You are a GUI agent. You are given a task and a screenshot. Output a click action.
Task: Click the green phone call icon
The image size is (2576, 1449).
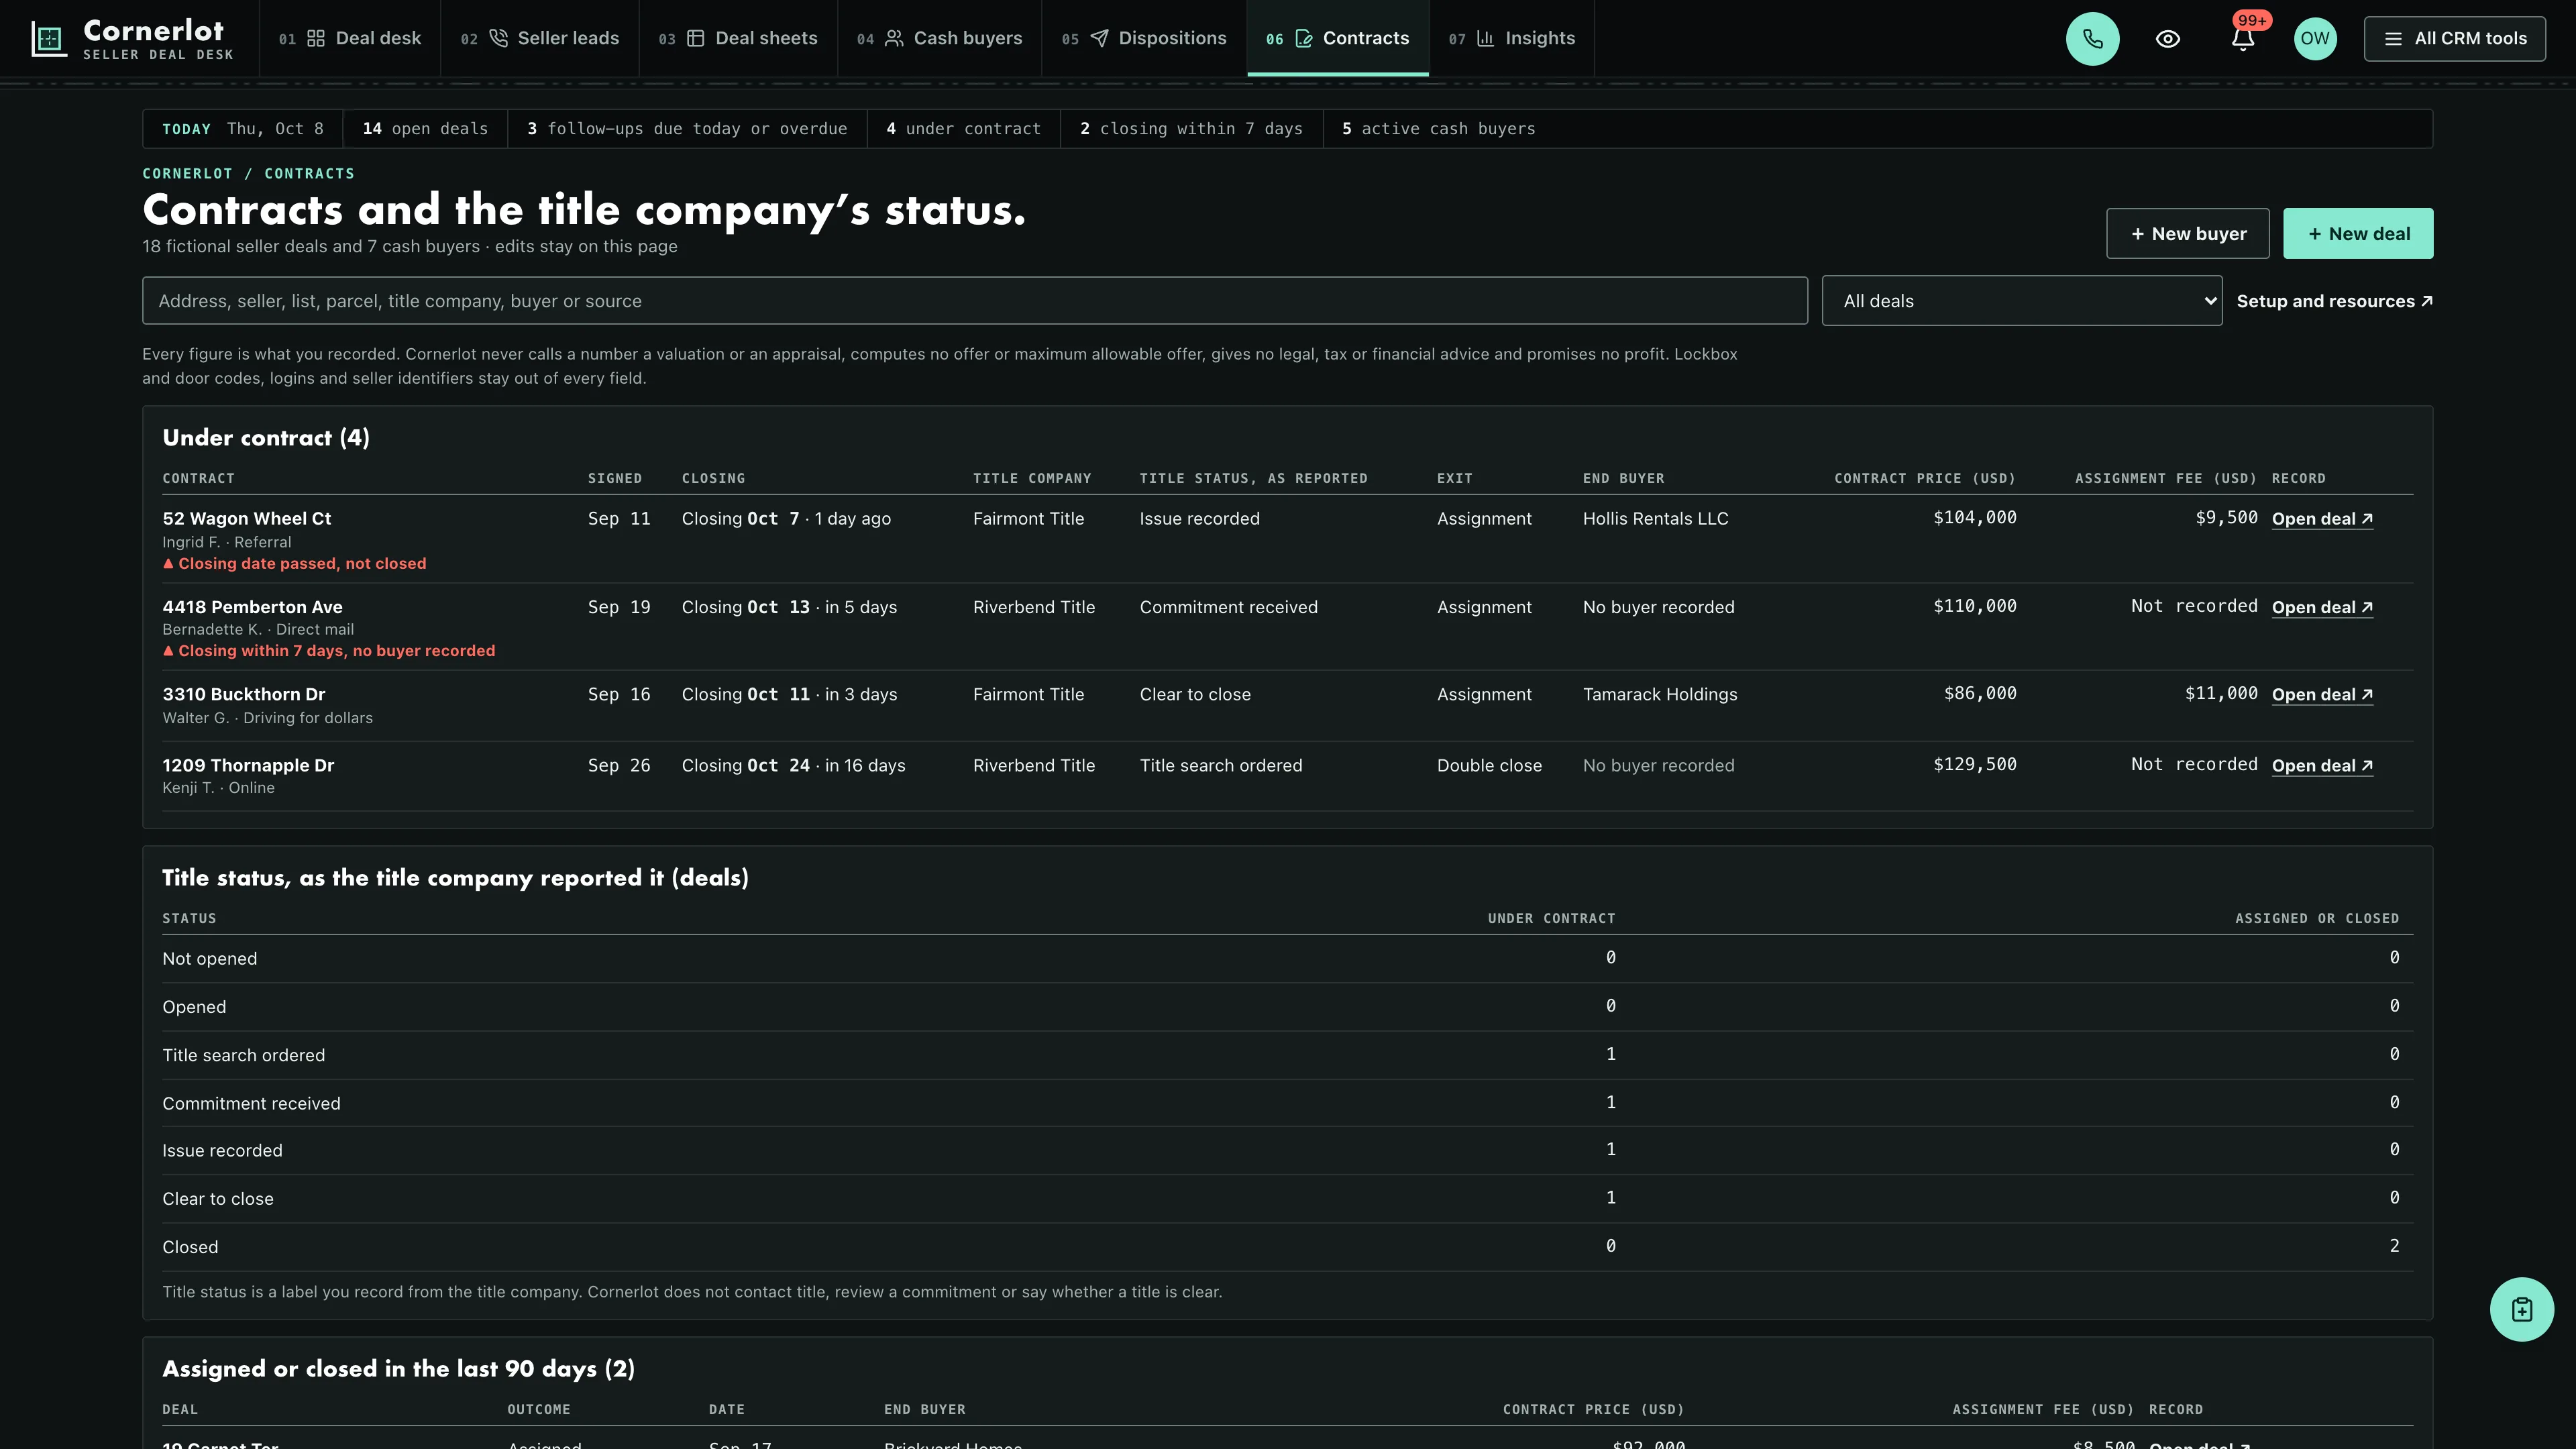2092,39
